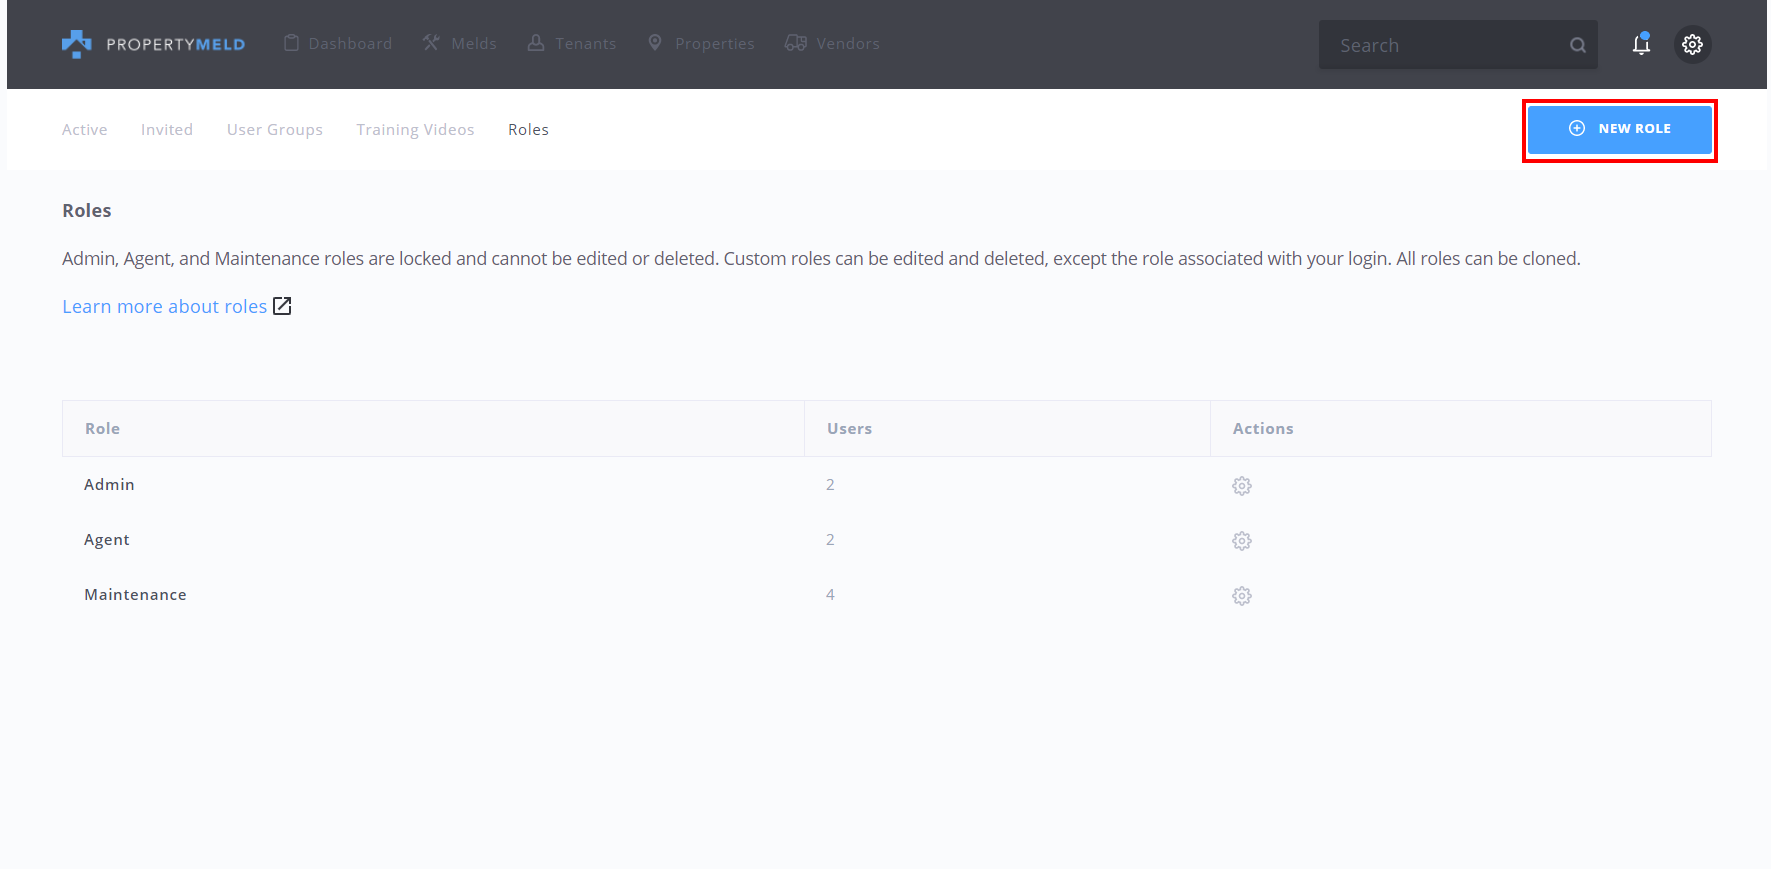Open actions gear for Maintenance role

[1242, 596]
